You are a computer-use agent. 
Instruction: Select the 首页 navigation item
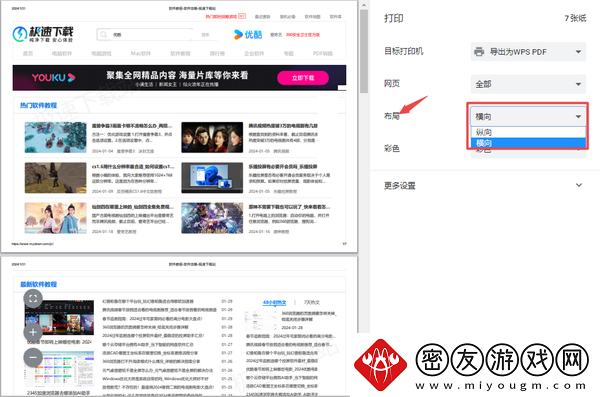click(28, 53)
